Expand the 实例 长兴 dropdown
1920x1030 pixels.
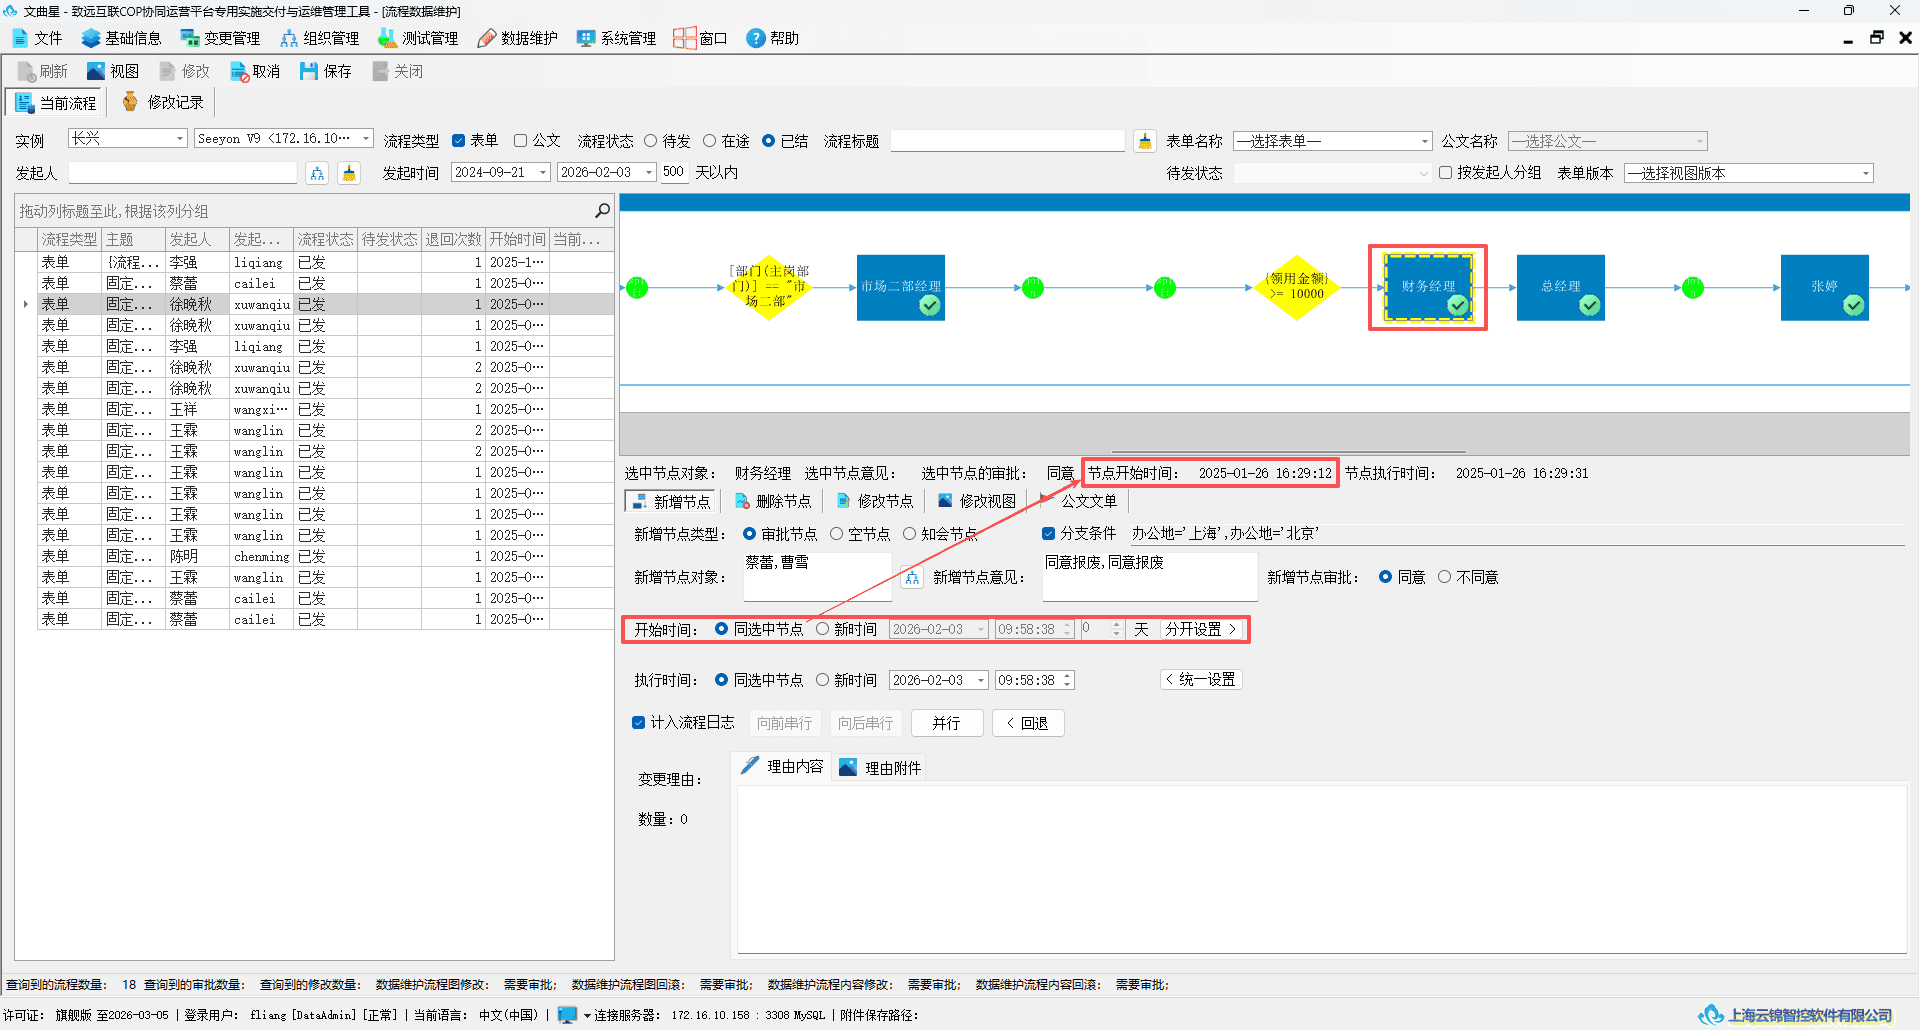pyautogui.click(x=127, y=138)
